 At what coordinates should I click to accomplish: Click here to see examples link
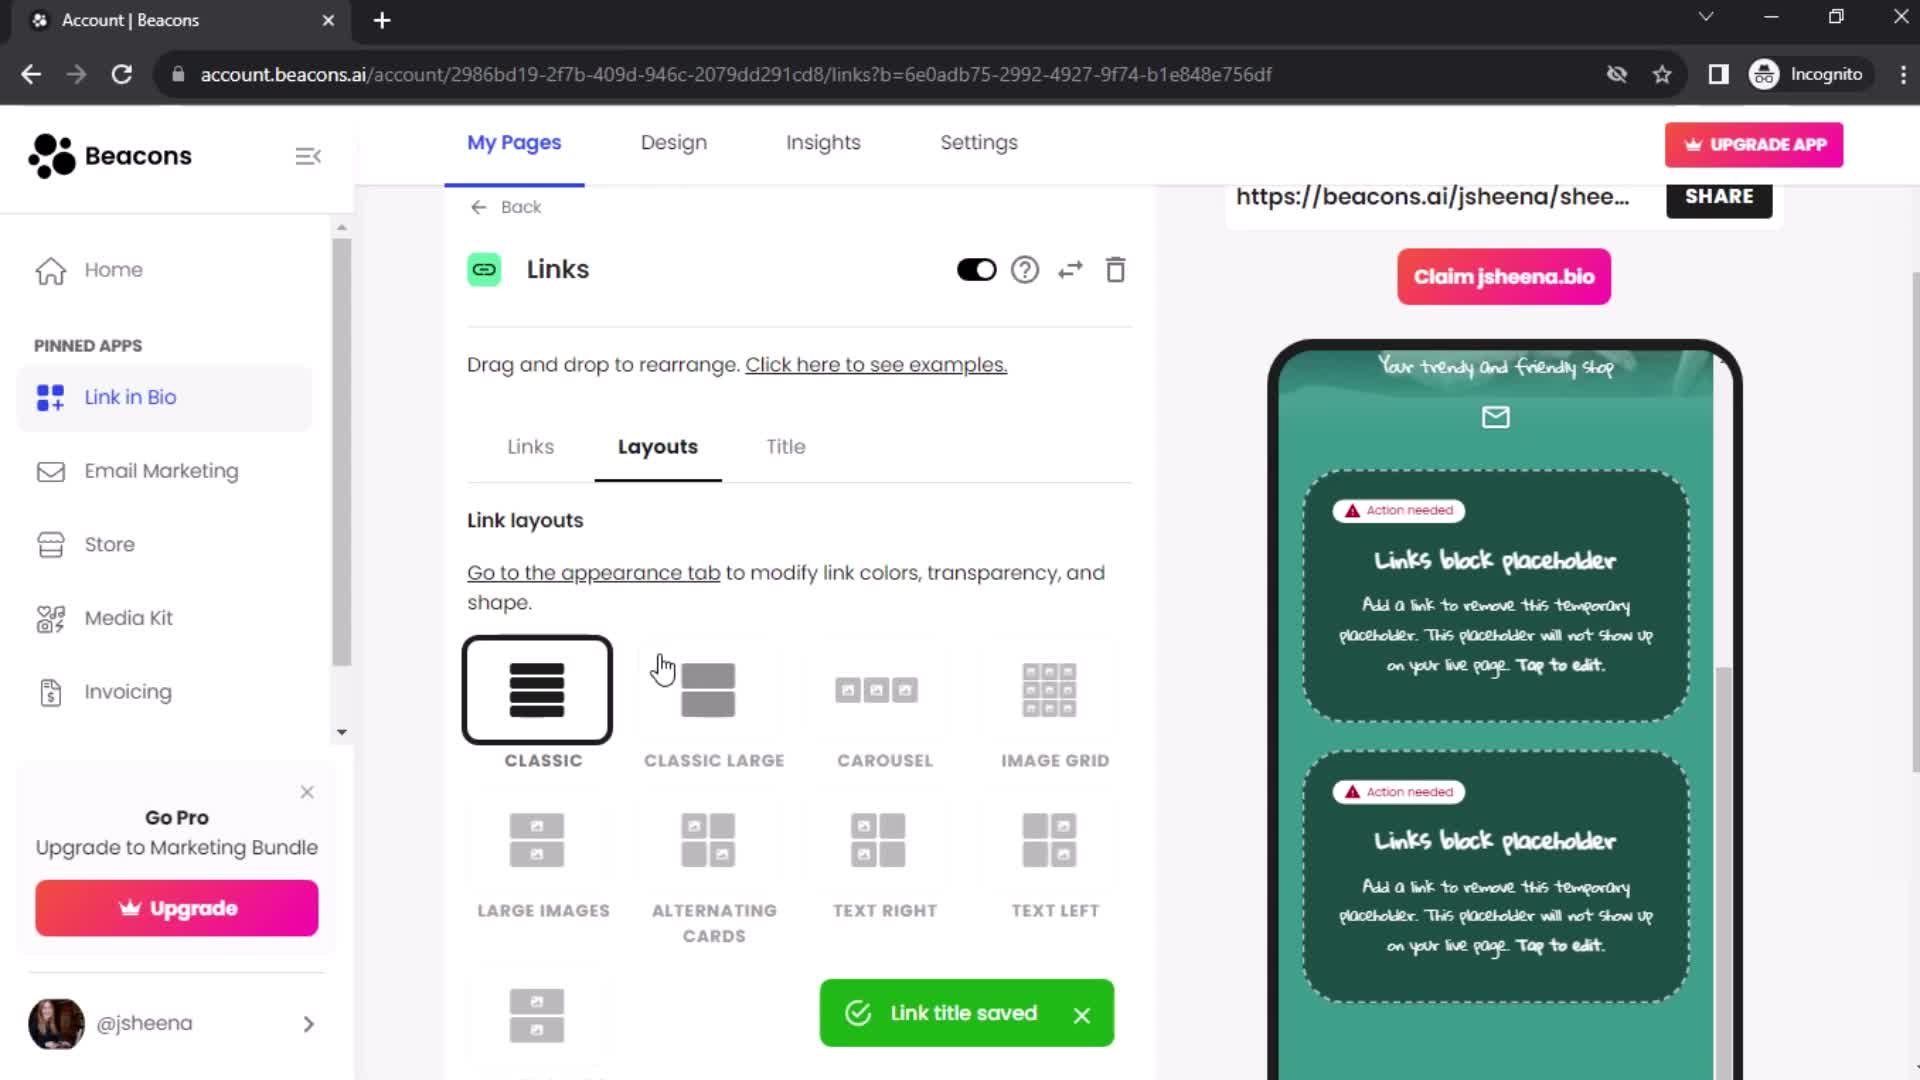pyautogui.click(x=877, y=364)
